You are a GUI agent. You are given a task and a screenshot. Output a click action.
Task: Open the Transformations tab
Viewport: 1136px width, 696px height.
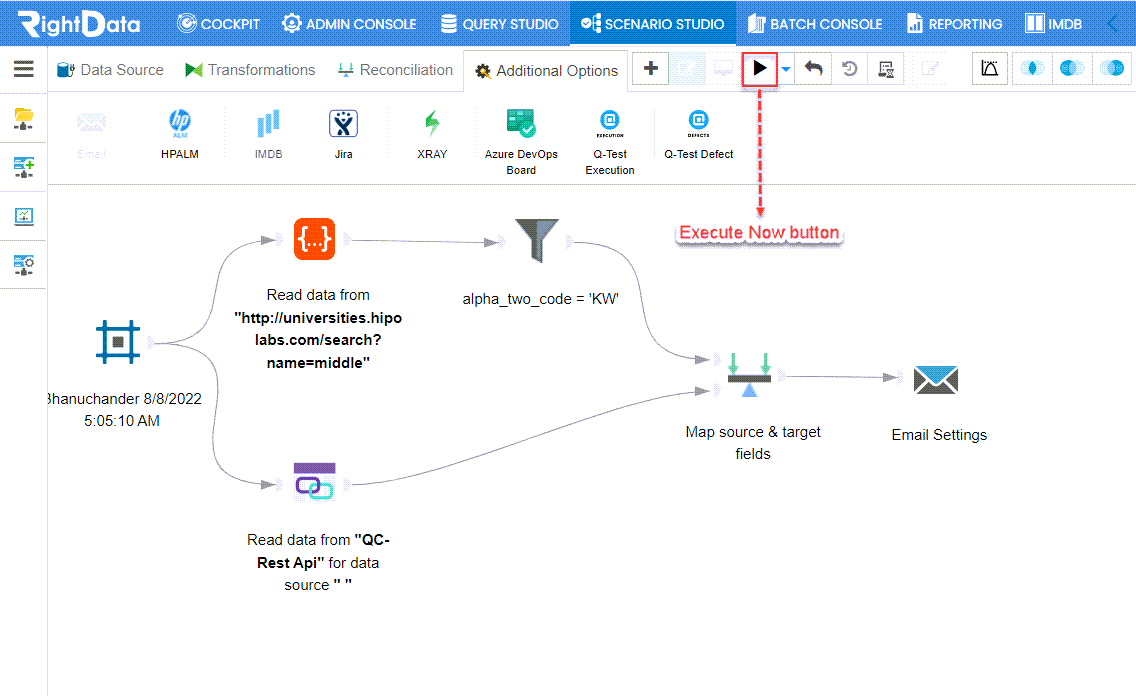coord(250,70)
